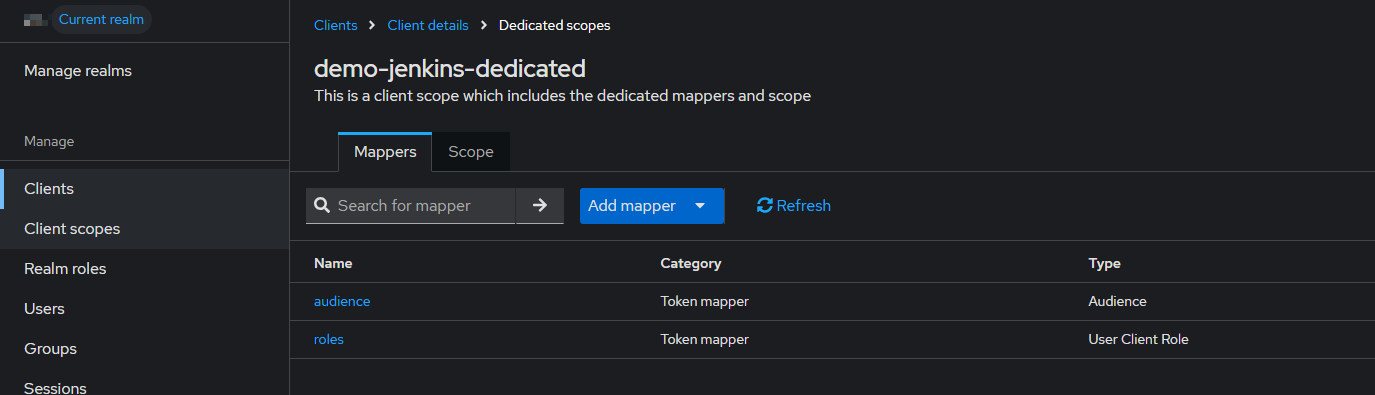Click the Category column header
Viewport: 1375px width, 395px height.
click(691, 263)
